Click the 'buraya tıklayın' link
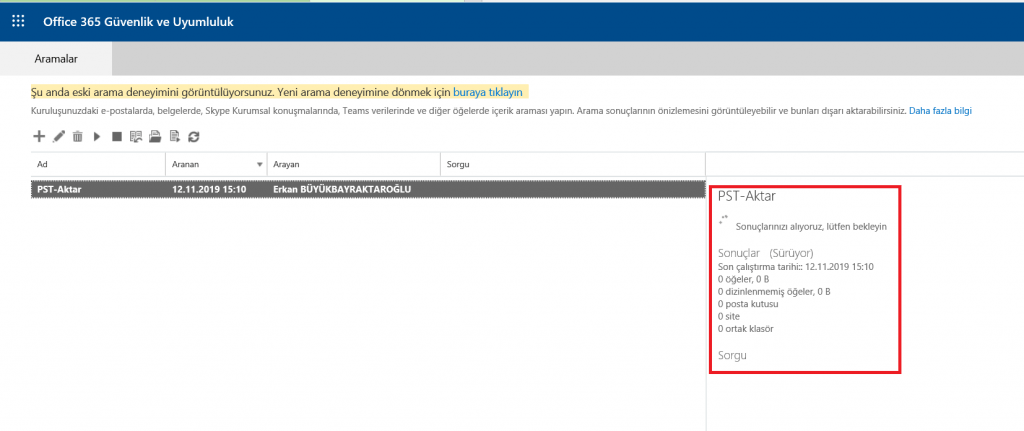 pyautogui.click(x=489, y=91)
